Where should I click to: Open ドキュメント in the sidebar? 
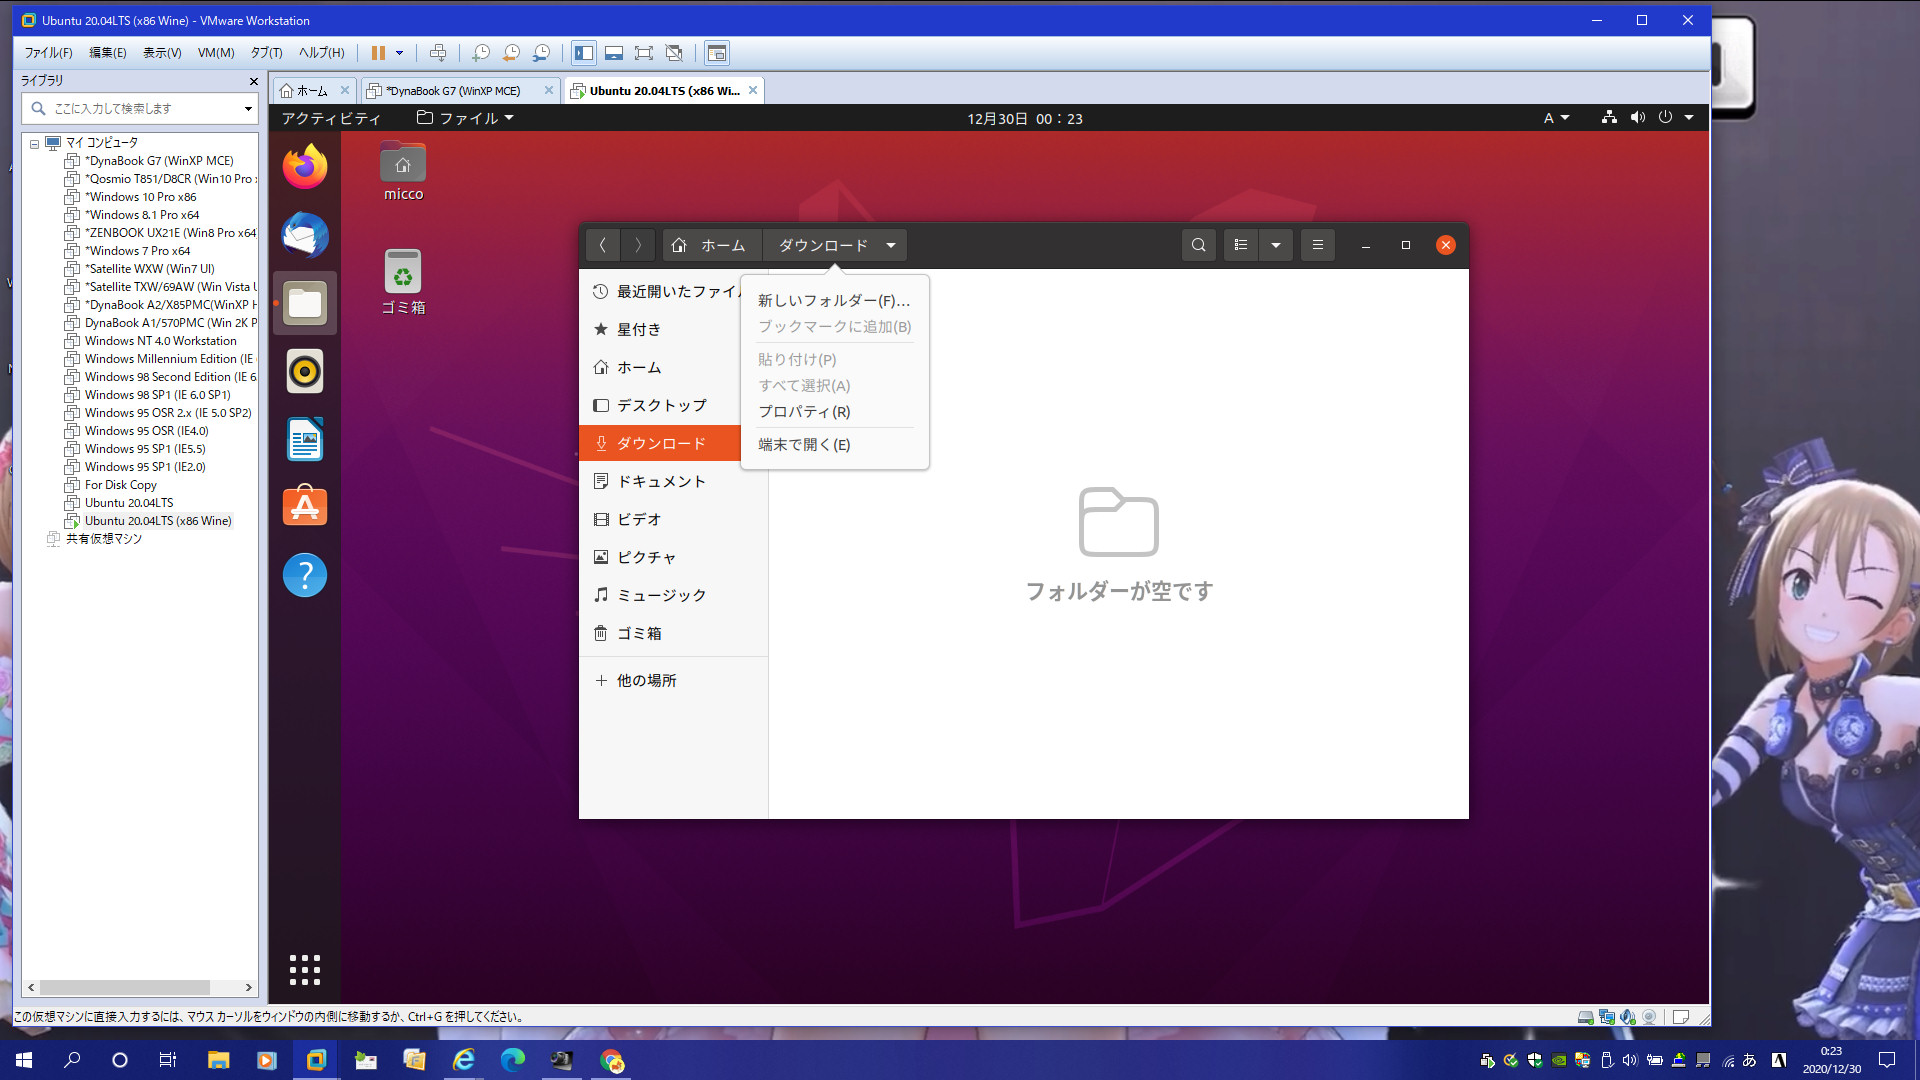click(673, 481)
